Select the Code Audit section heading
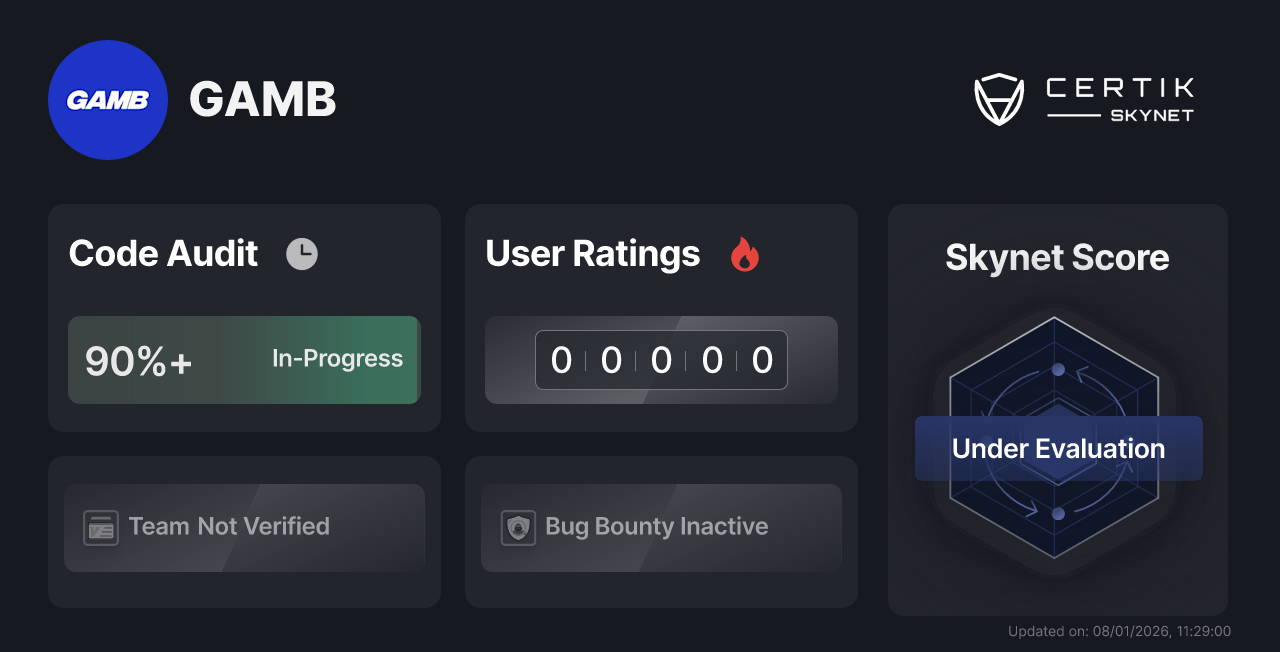The image size is (1280, 652). (163, 253)
